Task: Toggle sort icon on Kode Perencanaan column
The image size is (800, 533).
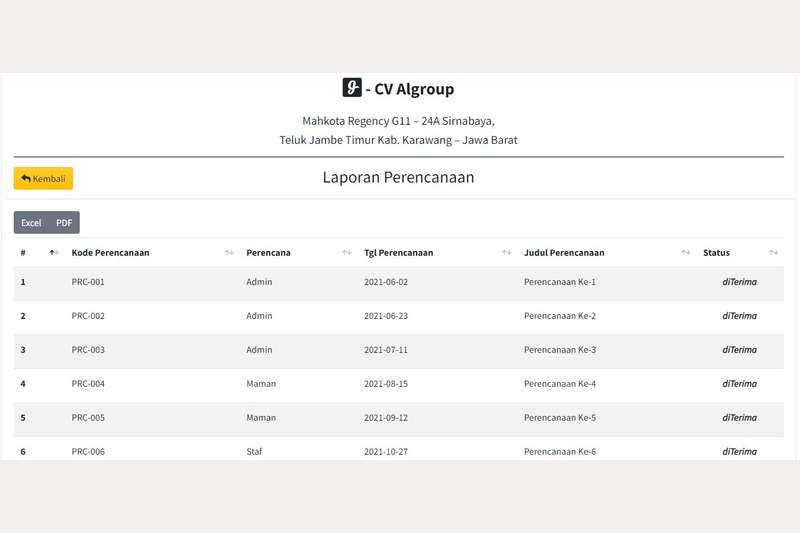Action: [x=229, y=253]
